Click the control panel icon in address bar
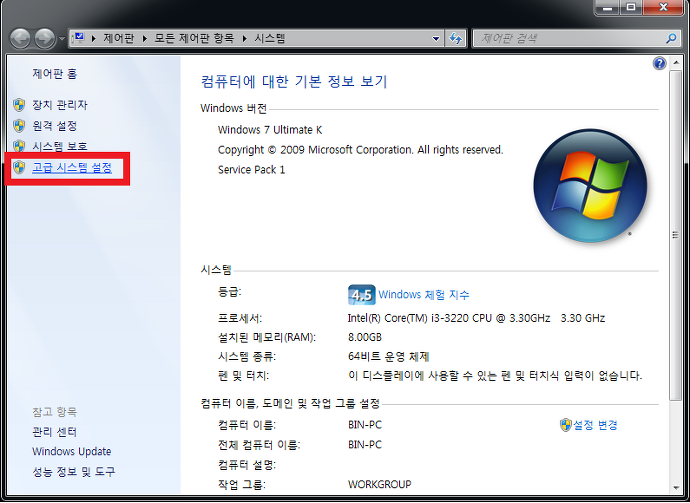The image size is (690, 503). (x=79, y=38)
